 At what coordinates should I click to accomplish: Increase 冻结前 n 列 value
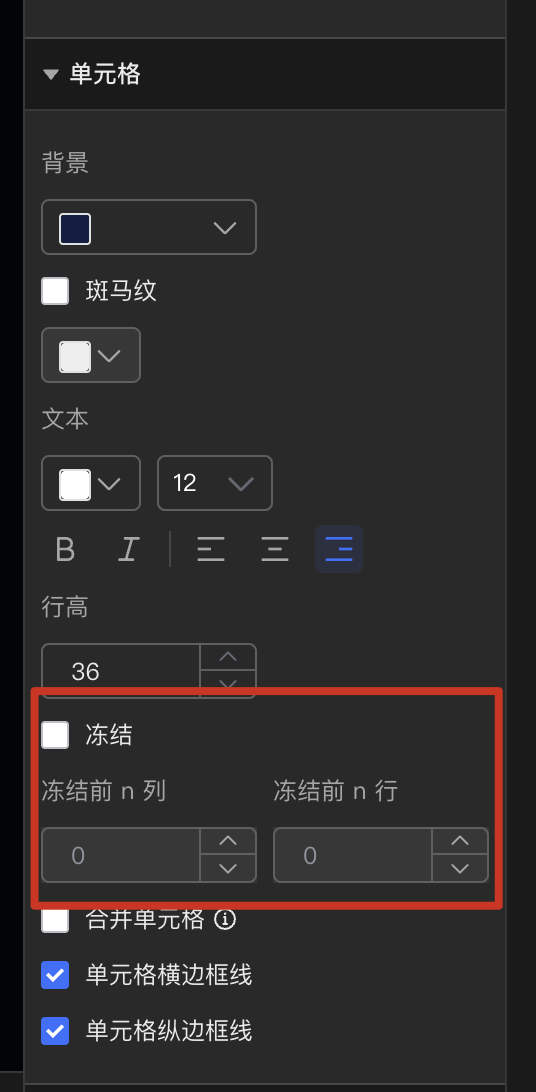tap(228, 841)
